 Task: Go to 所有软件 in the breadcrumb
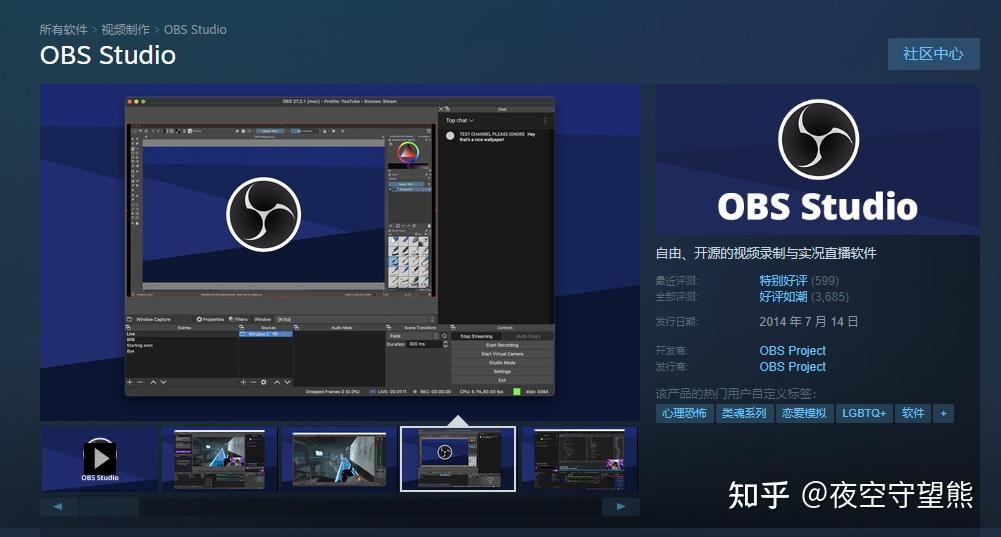[x=63, y=29]
